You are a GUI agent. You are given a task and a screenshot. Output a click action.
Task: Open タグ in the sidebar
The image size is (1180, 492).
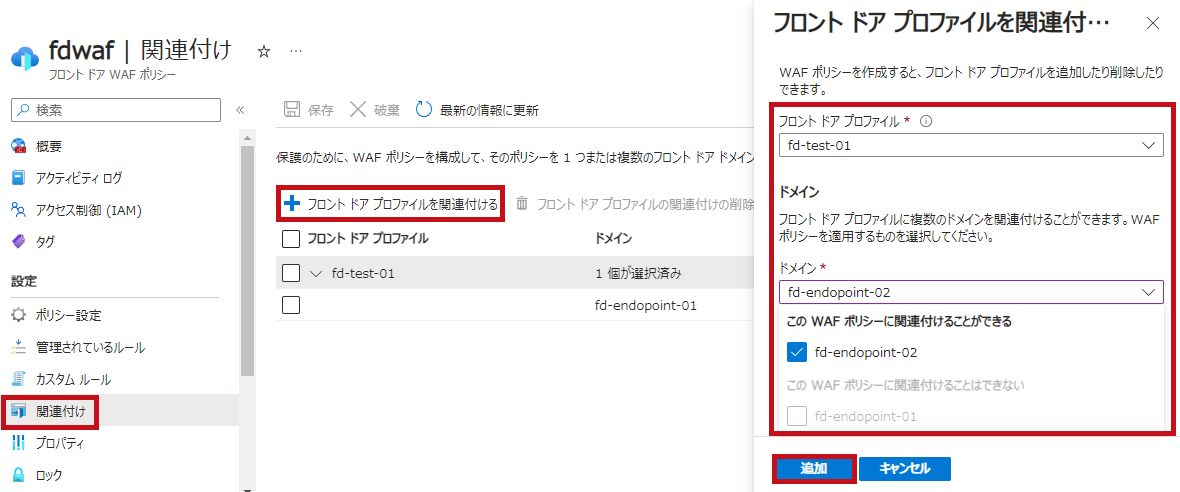[44, 241]
